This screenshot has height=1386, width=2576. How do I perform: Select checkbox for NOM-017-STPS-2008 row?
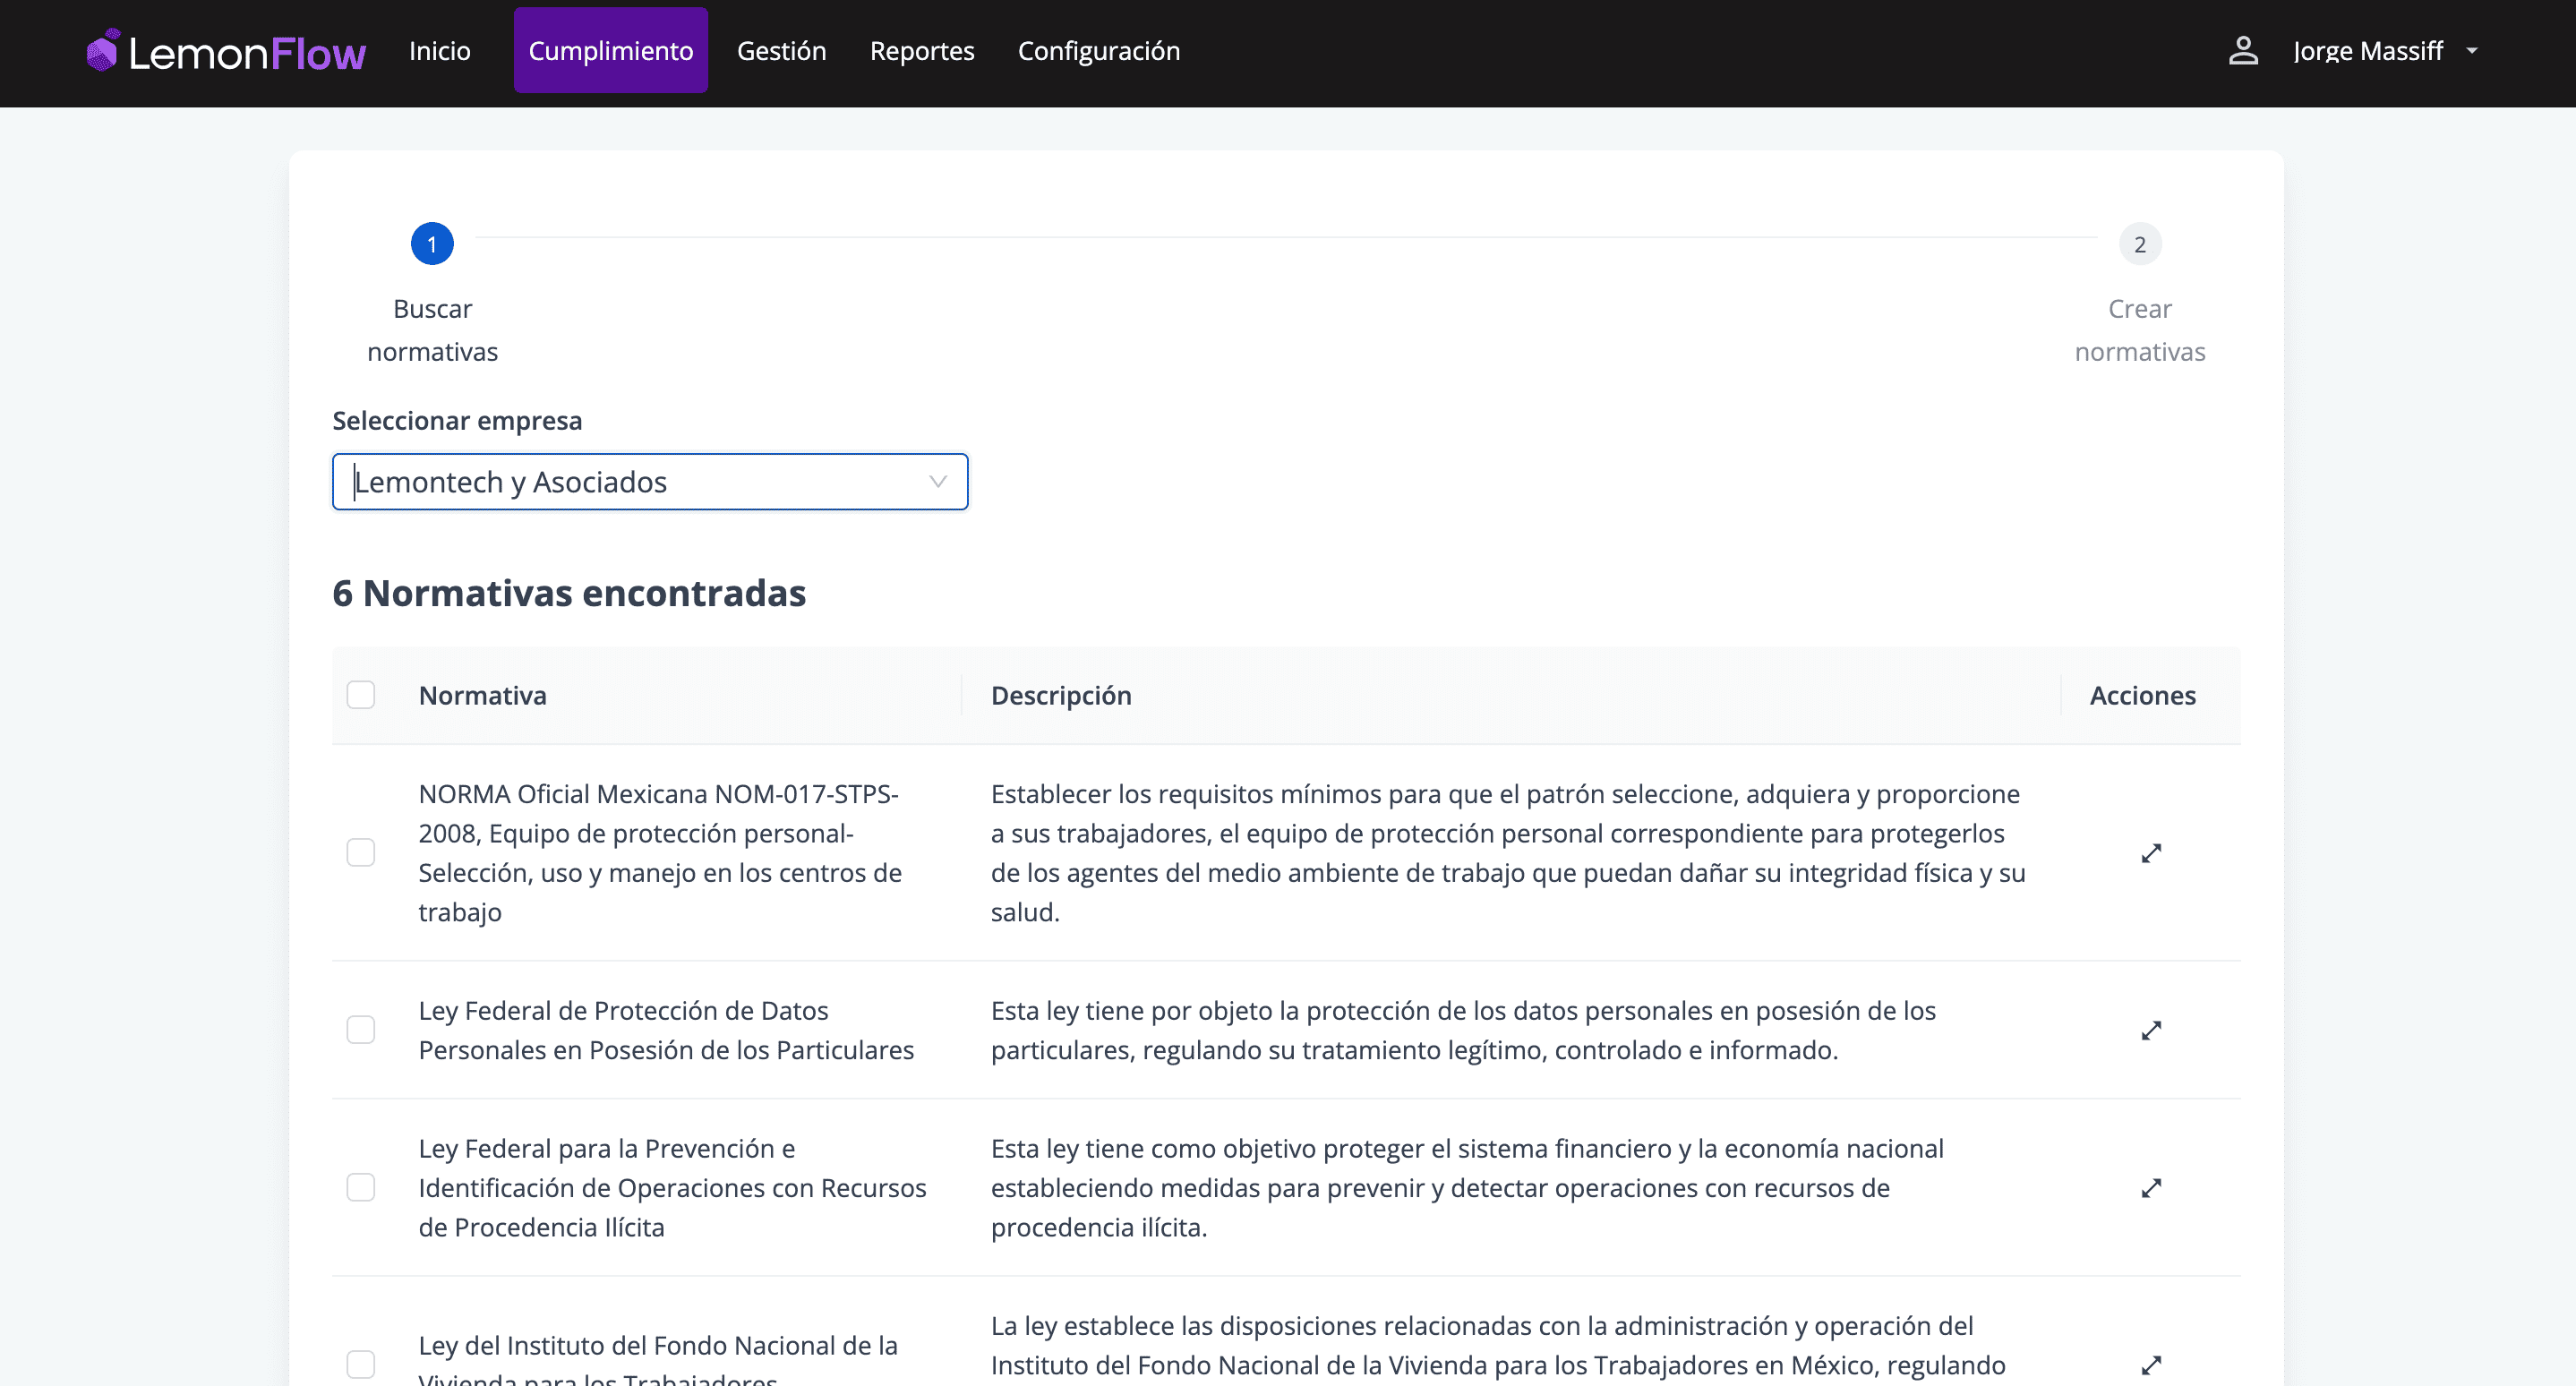coord(360,852)
